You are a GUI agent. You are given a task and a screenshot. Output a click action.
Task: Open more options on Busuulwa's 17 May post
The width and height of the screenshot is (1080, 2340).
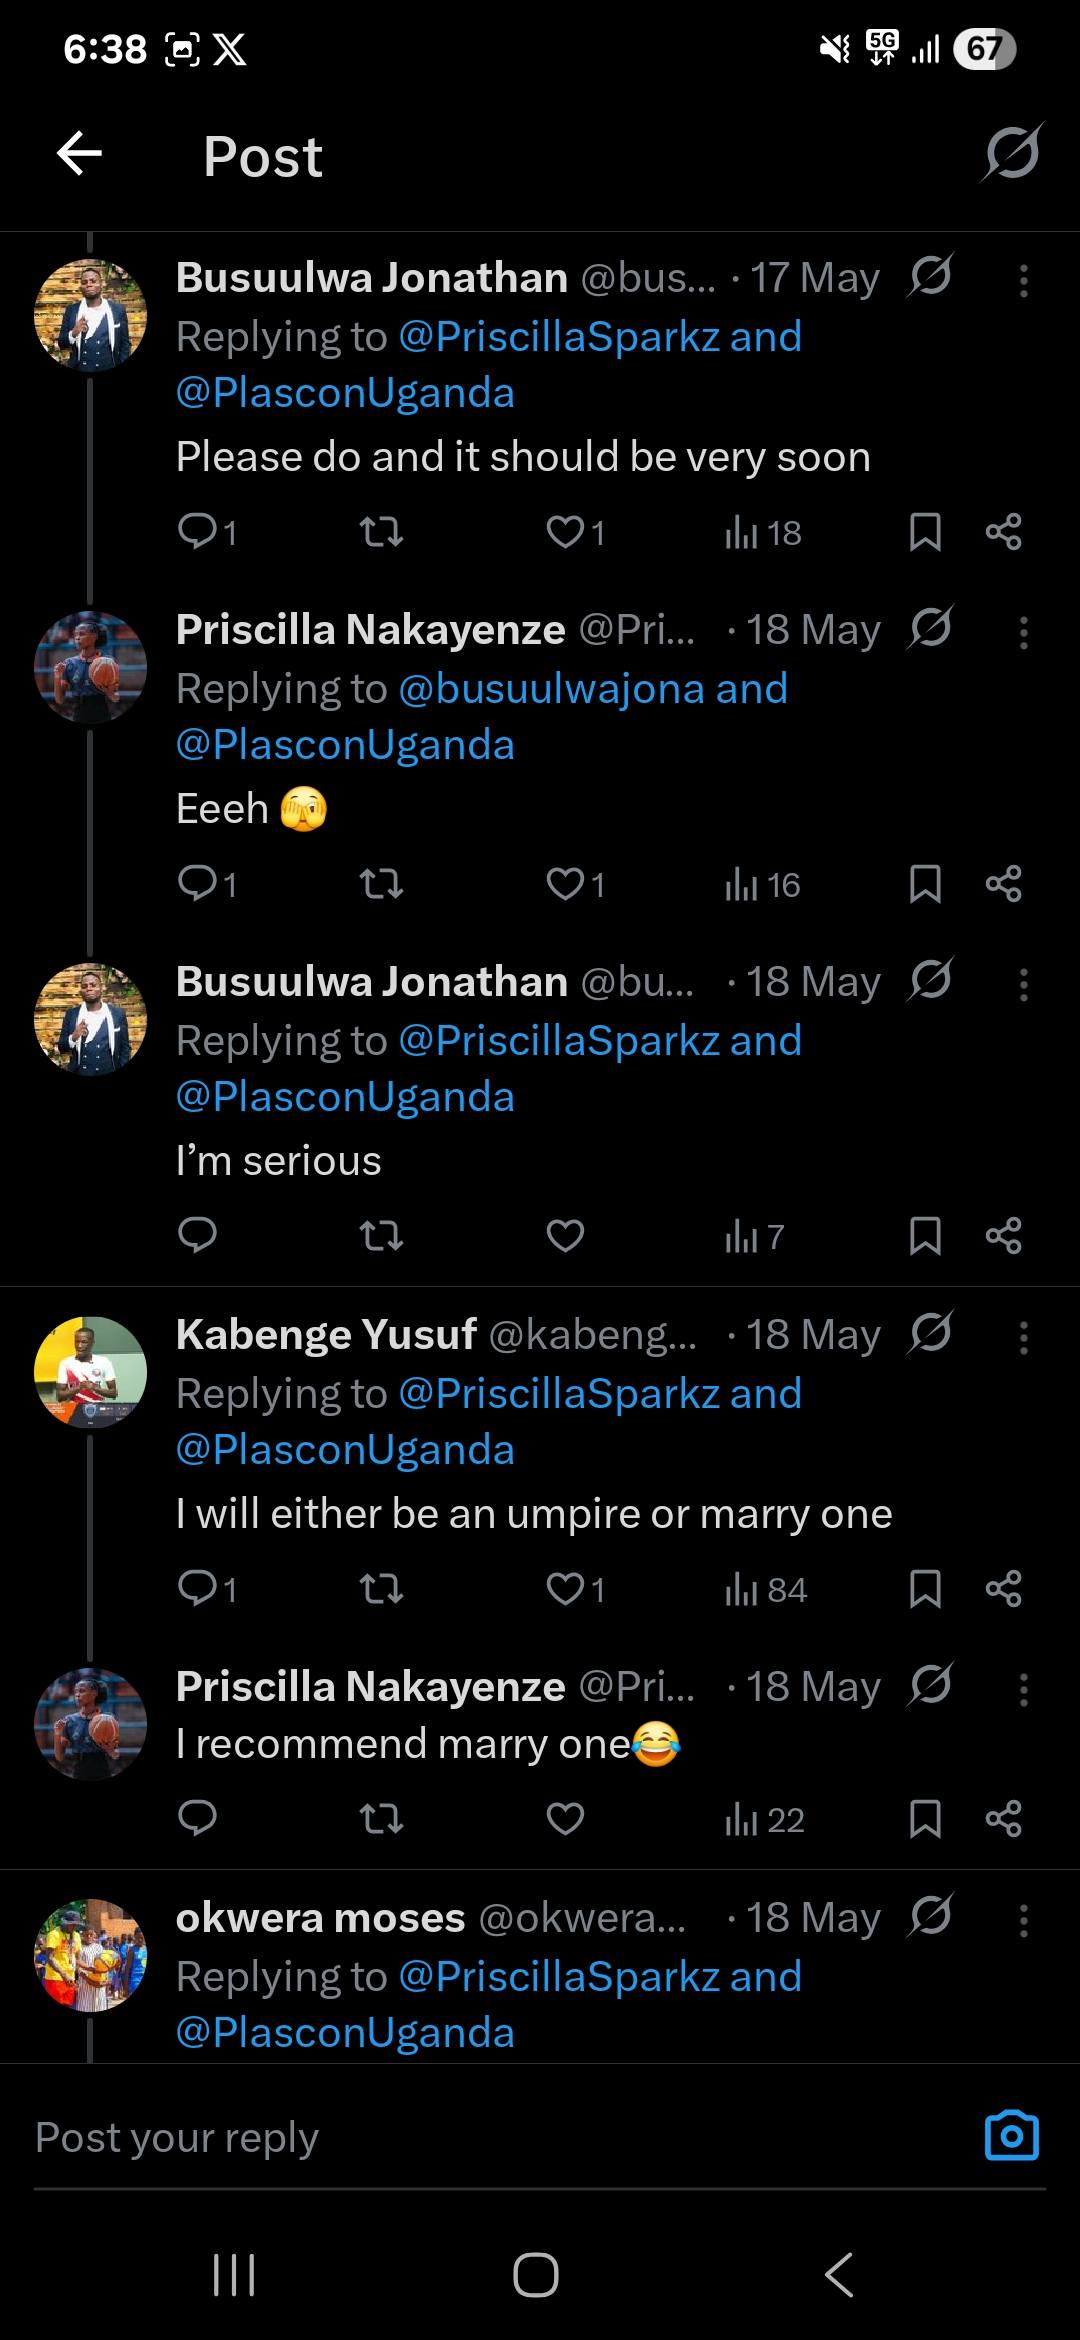1023,281
